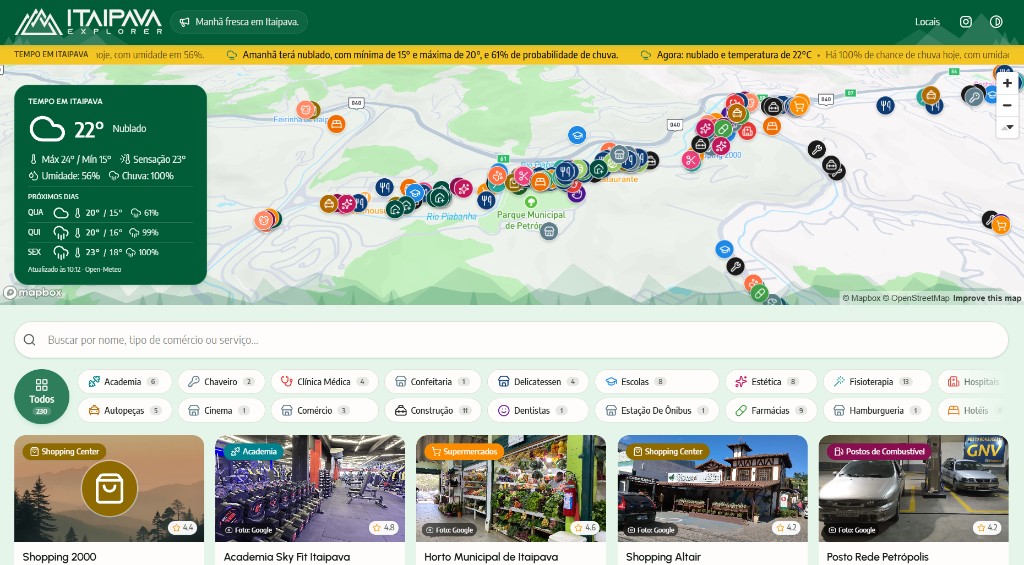The image size is (1024, 565).
Task: Open the OpenStreetMap attribution link
Action: pyautogui.click(x=916, y=298)
